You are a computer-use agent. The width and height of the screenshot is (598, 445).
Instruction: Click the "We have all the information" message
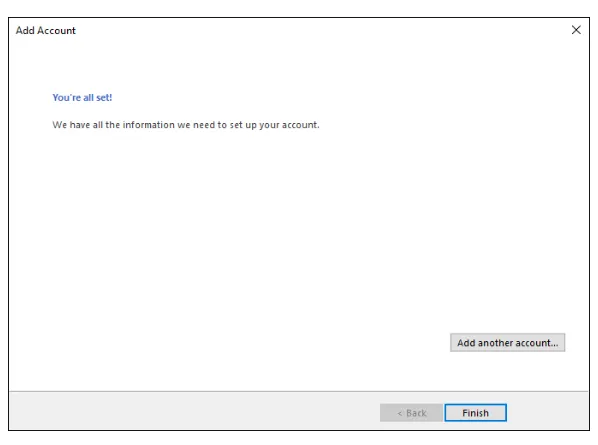(186, 125)
